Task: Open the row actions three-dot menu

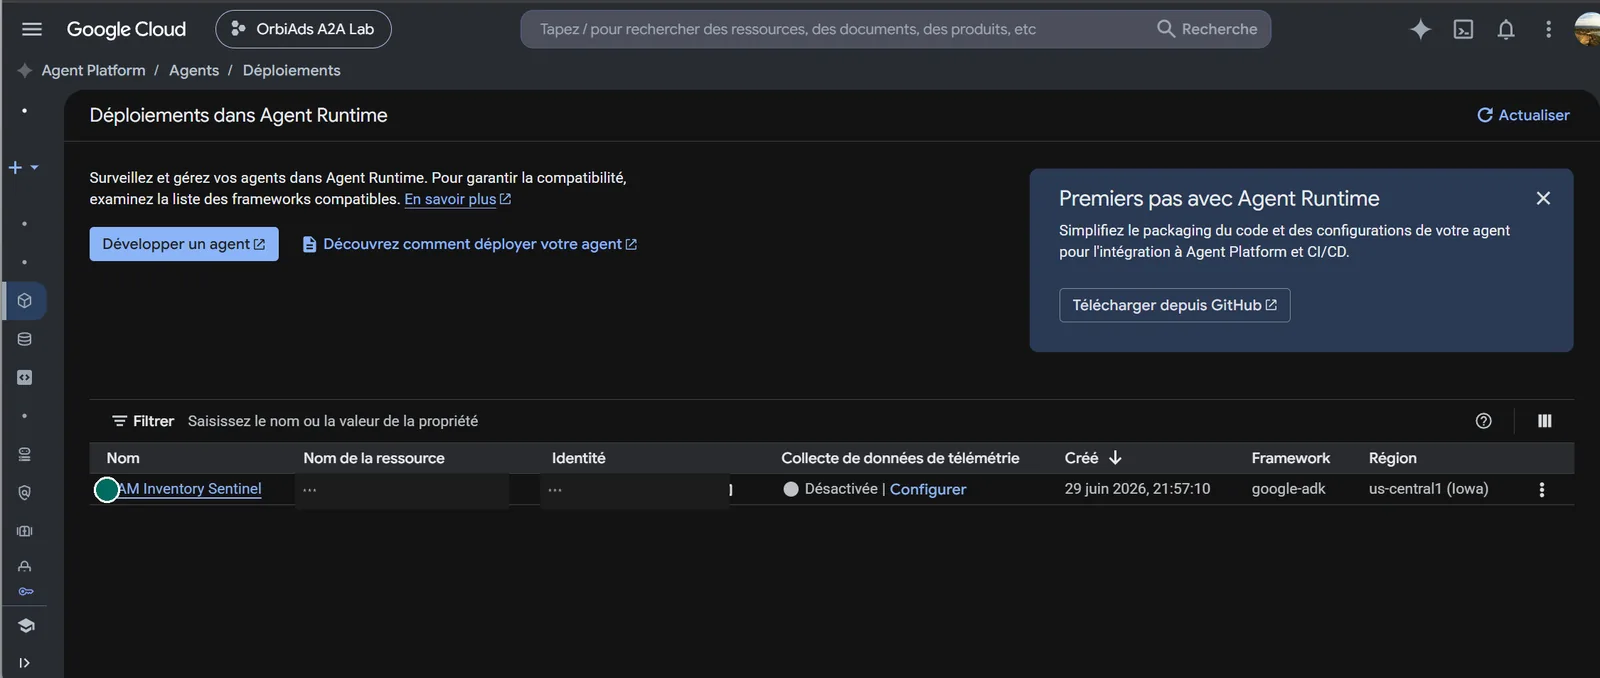Action: click(1541, 489)
